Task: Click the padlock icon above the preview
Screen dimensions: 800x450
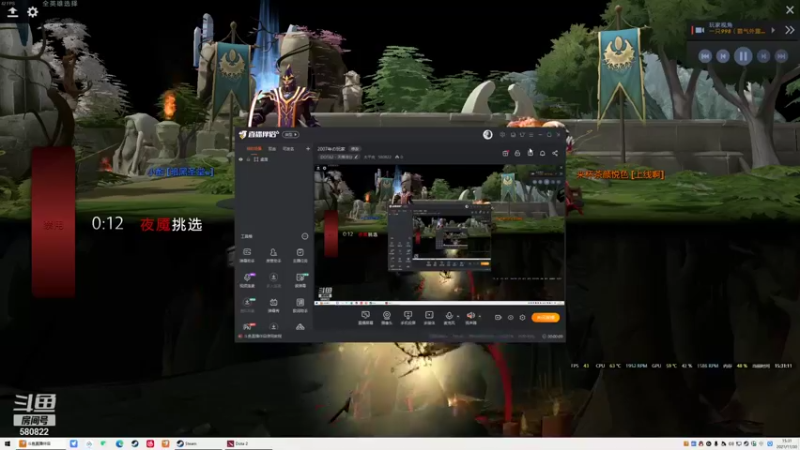Action: click(517, 154)
